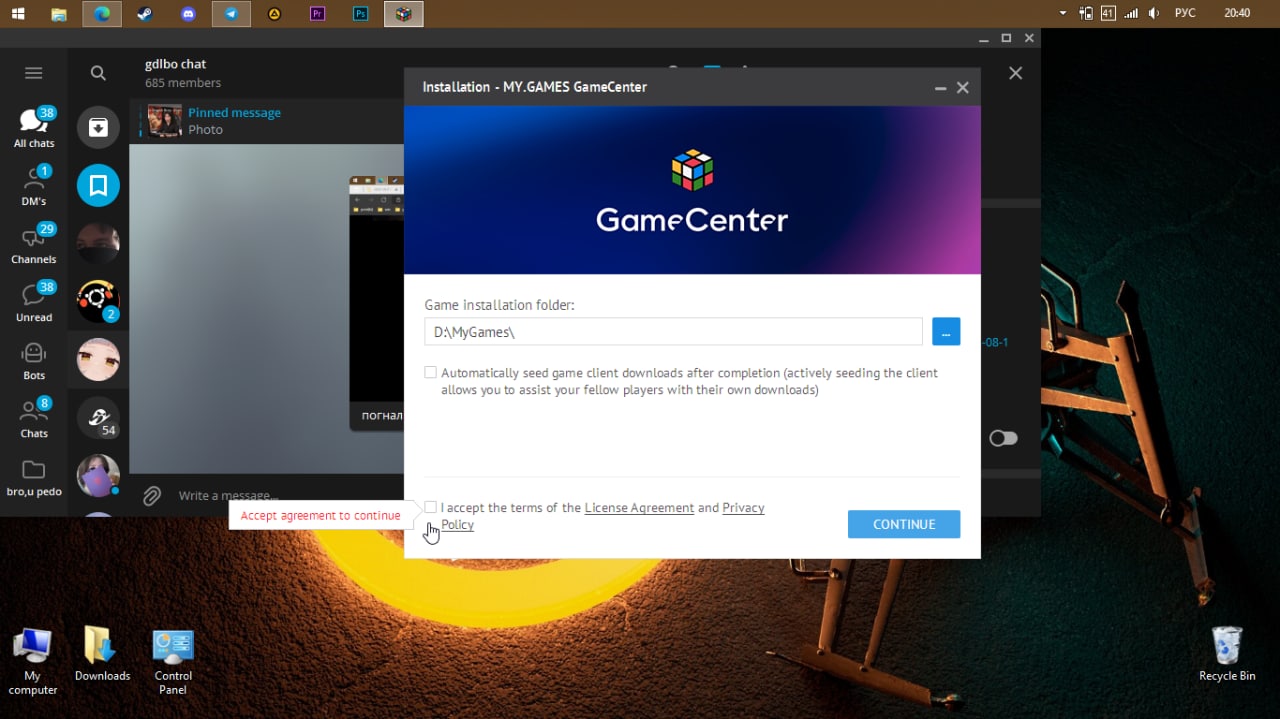The height and width of the screenshot is (719, 1280).
Task: Select the All chats folder in Telegram
Action: [x=34, y=127]
